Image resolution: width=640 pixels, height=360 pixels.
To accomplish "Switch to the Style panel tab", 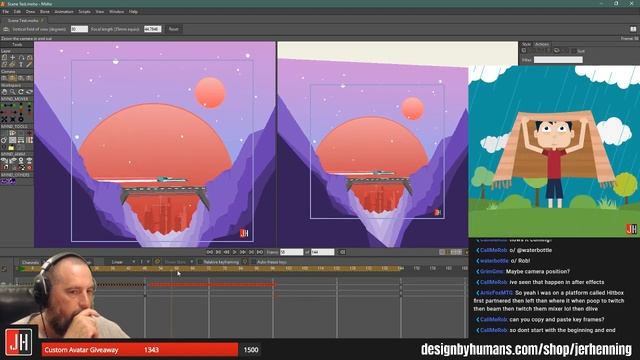I will click(x=527, y=44).
